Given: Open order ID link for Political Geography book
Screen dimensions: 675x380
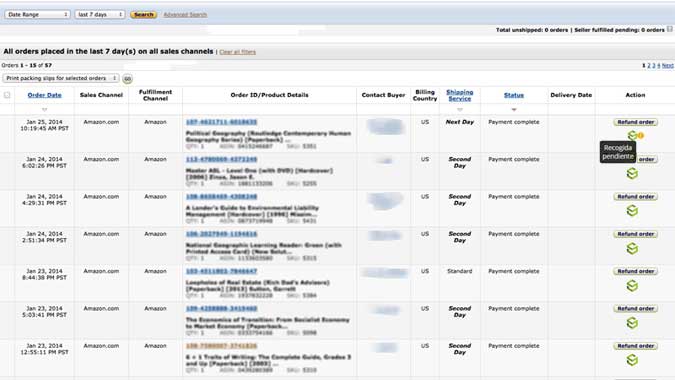Looking at the screenshot, I should (221, 122).
